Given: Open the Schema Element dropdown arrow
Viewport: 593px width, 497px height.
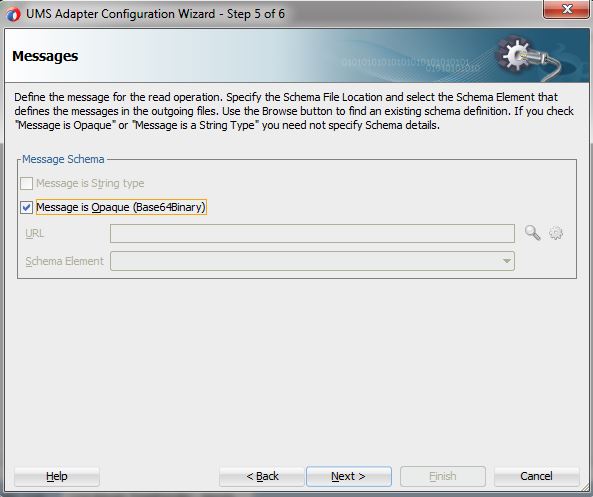Looking at the screenshot, I should [x=506, y=261].
